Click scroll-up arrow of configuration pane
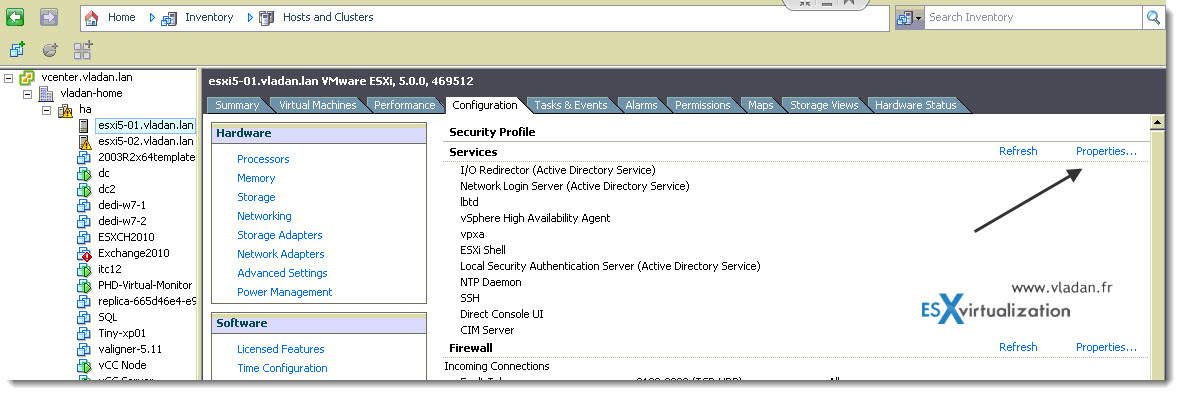Image resolution: width=1181 pixels, height=395 pixels. pyautogui.click(x=1159, y=123)
